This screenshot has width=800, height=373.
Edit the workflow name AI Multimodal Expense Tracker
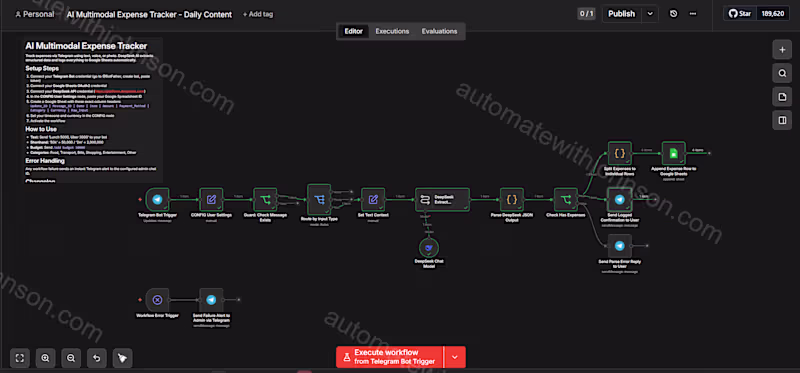[x=149, y=14]
